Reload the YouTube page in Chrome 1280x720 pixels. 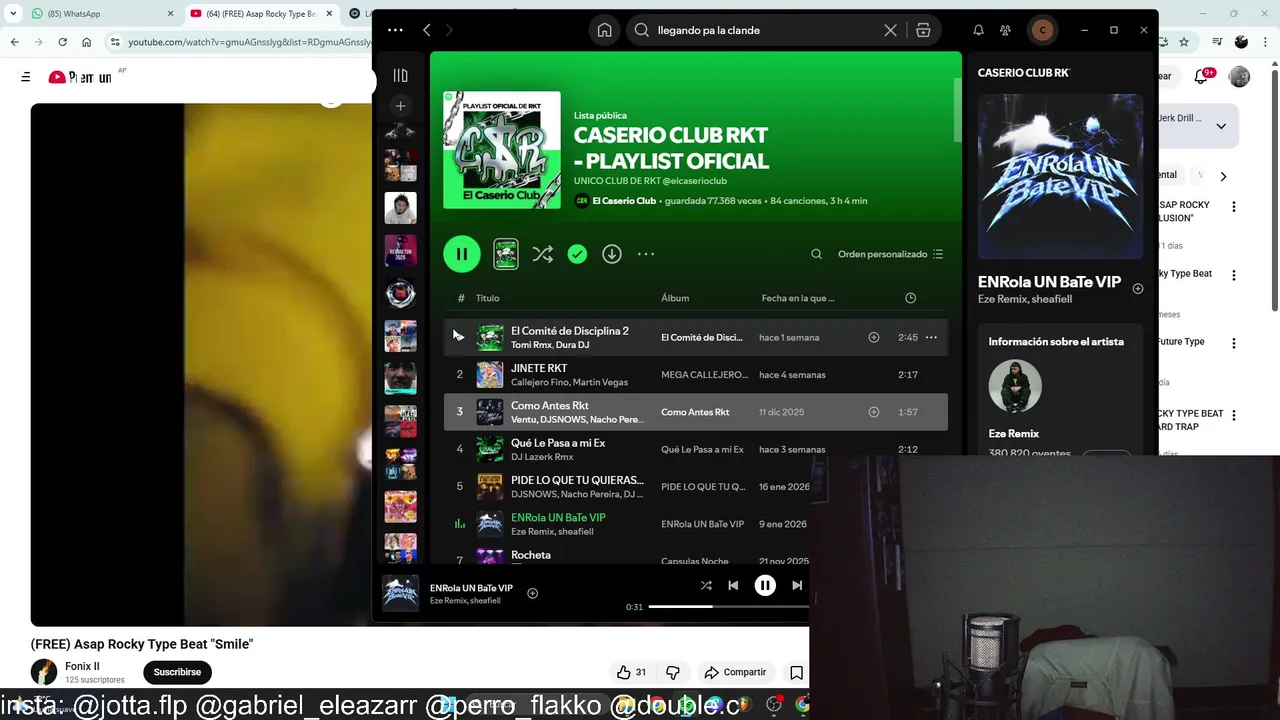tap(62, 42)
